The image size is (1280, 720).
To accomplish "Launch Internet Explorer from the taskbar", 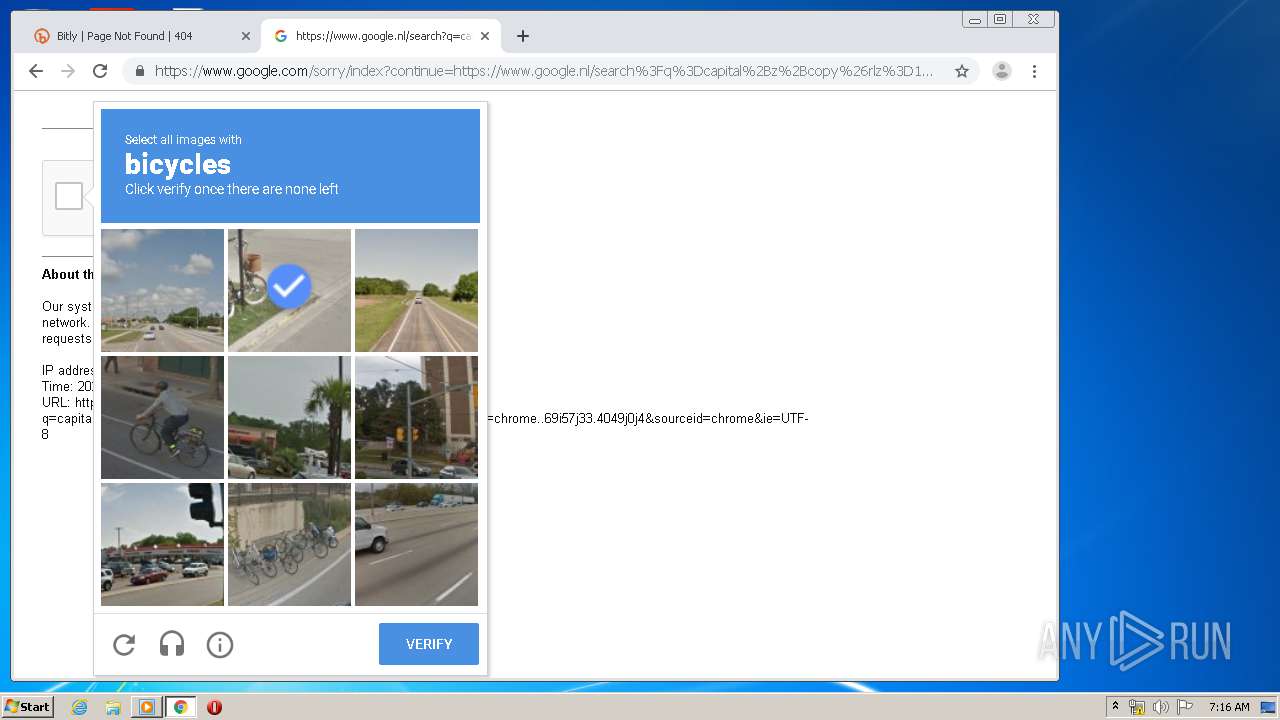I will [x=79, y=707].
